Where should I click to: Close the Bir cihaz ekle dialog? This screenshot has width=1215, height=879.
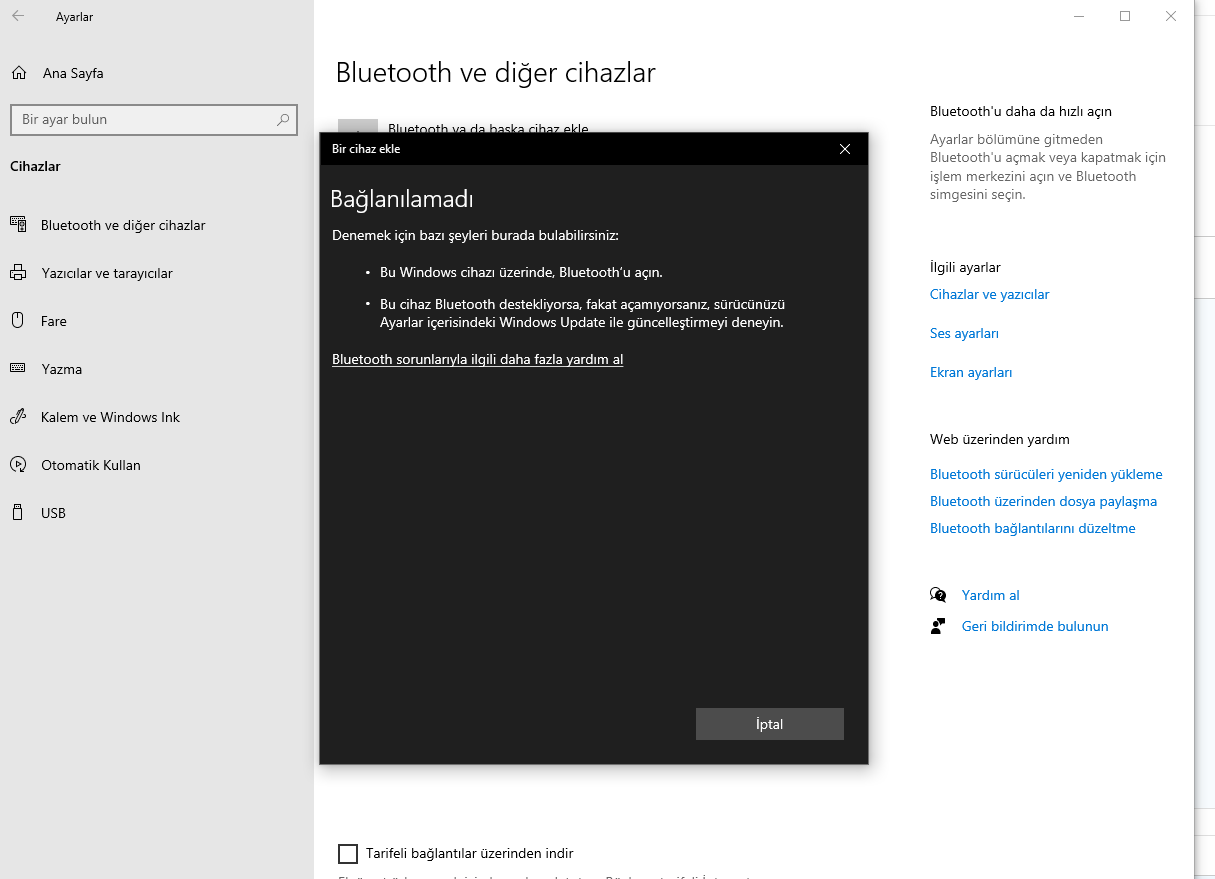click(845, 149)
